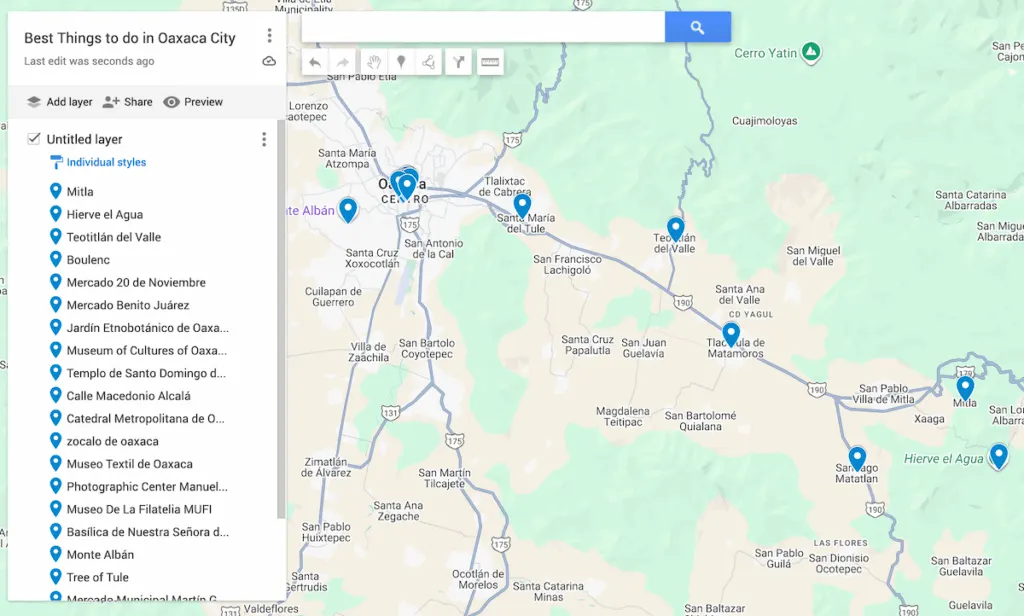
Task: Select Museo De La Filatelia MUFI item
Action: pos(139,510)
